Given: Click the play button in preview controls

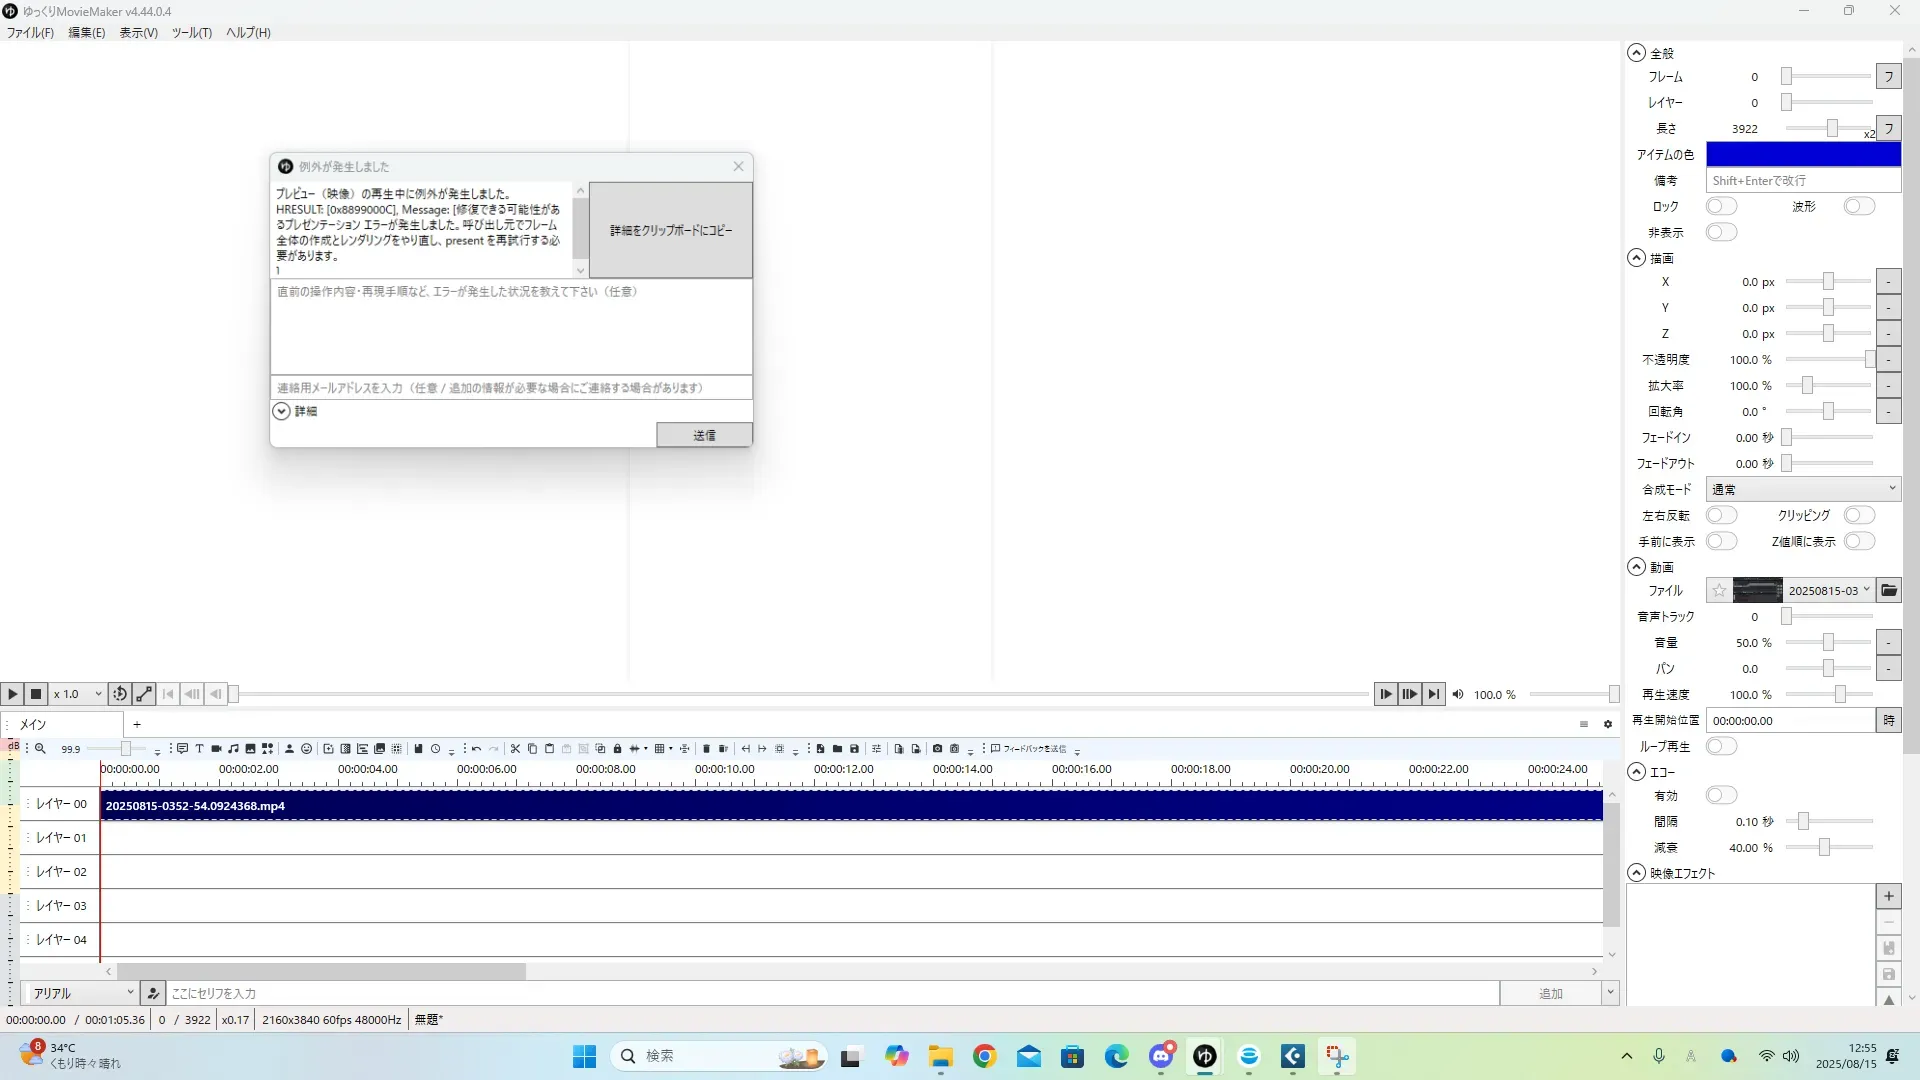Looking at the screenshot, I should click(x=12, y=694).
